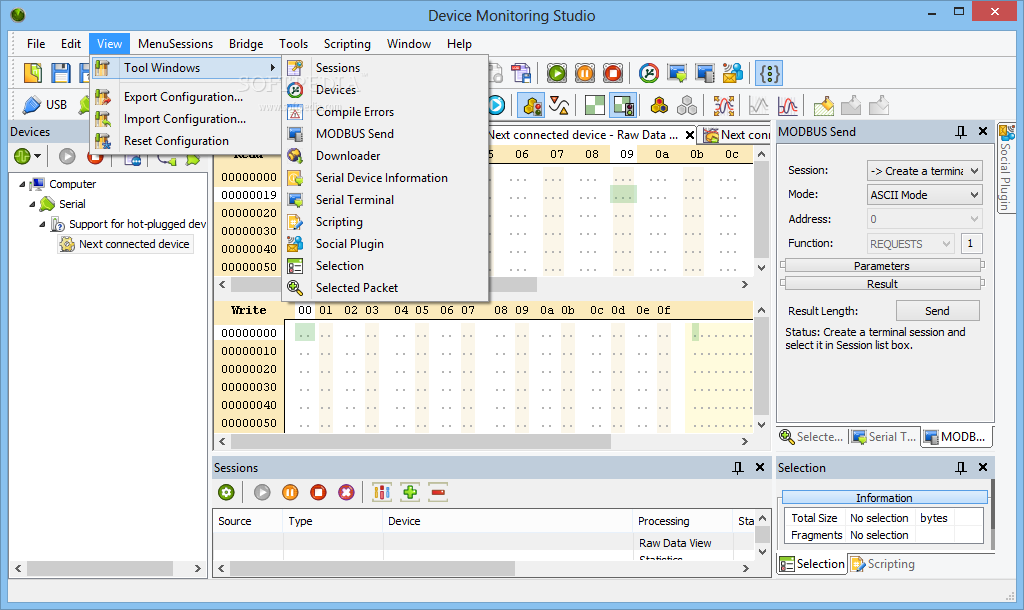Click the purple X delete icon in Sessions
1024x610 pixels.
pos(346,492)
